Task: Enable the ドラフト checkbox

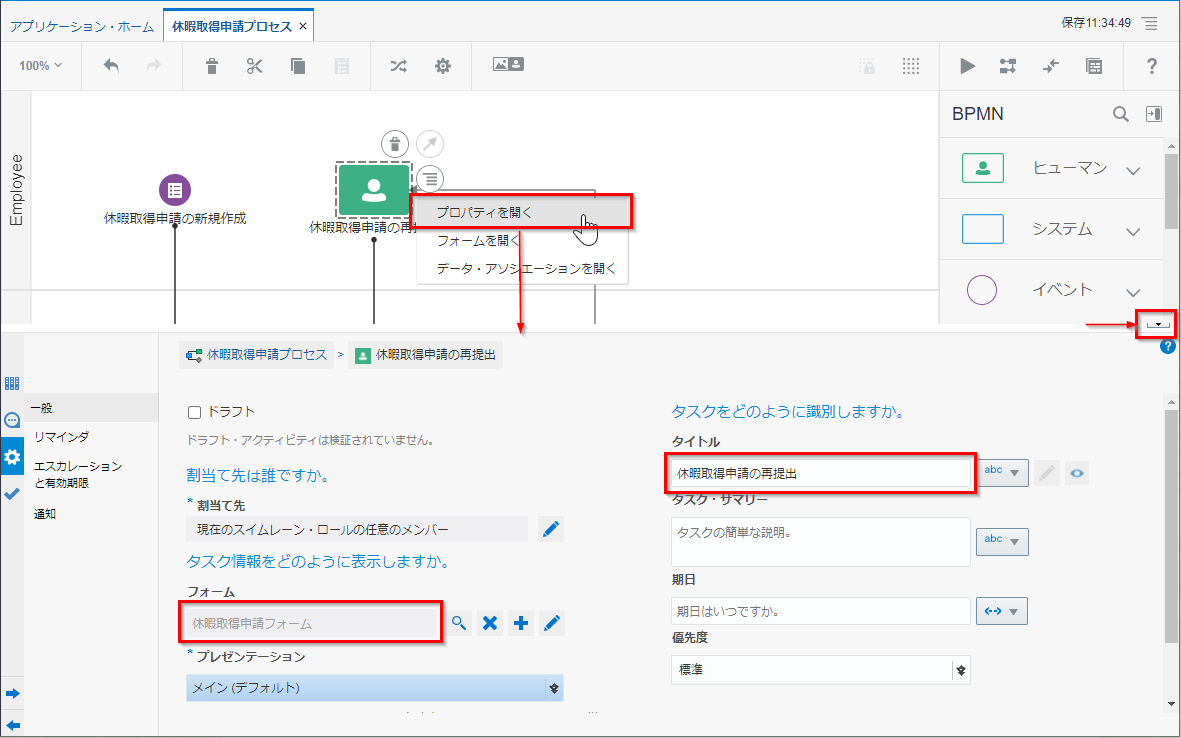Action: coord(195,412)
